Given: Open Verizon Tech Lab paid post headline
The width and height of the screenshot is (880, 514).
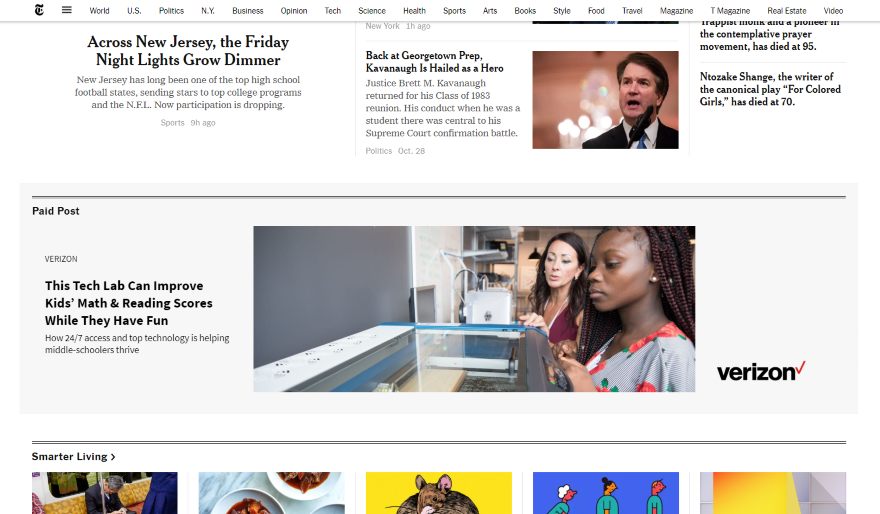Looking at the screenshot, I should [x=129, y=303].
